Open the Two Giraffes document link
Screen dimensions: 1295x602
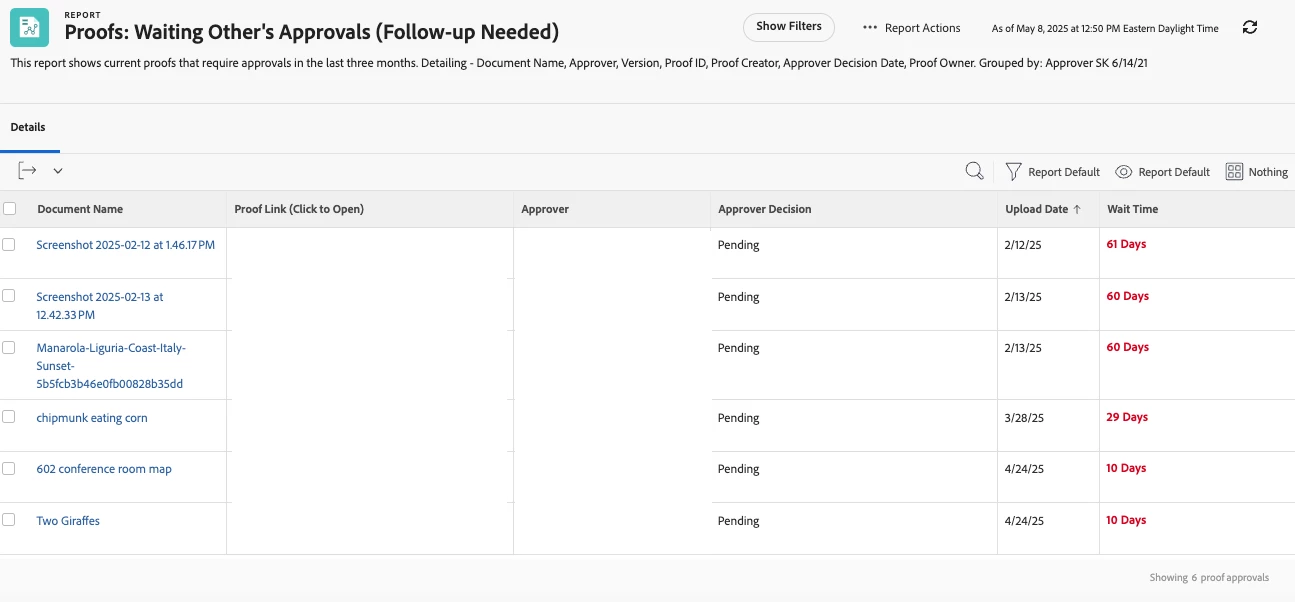[68, 521]
